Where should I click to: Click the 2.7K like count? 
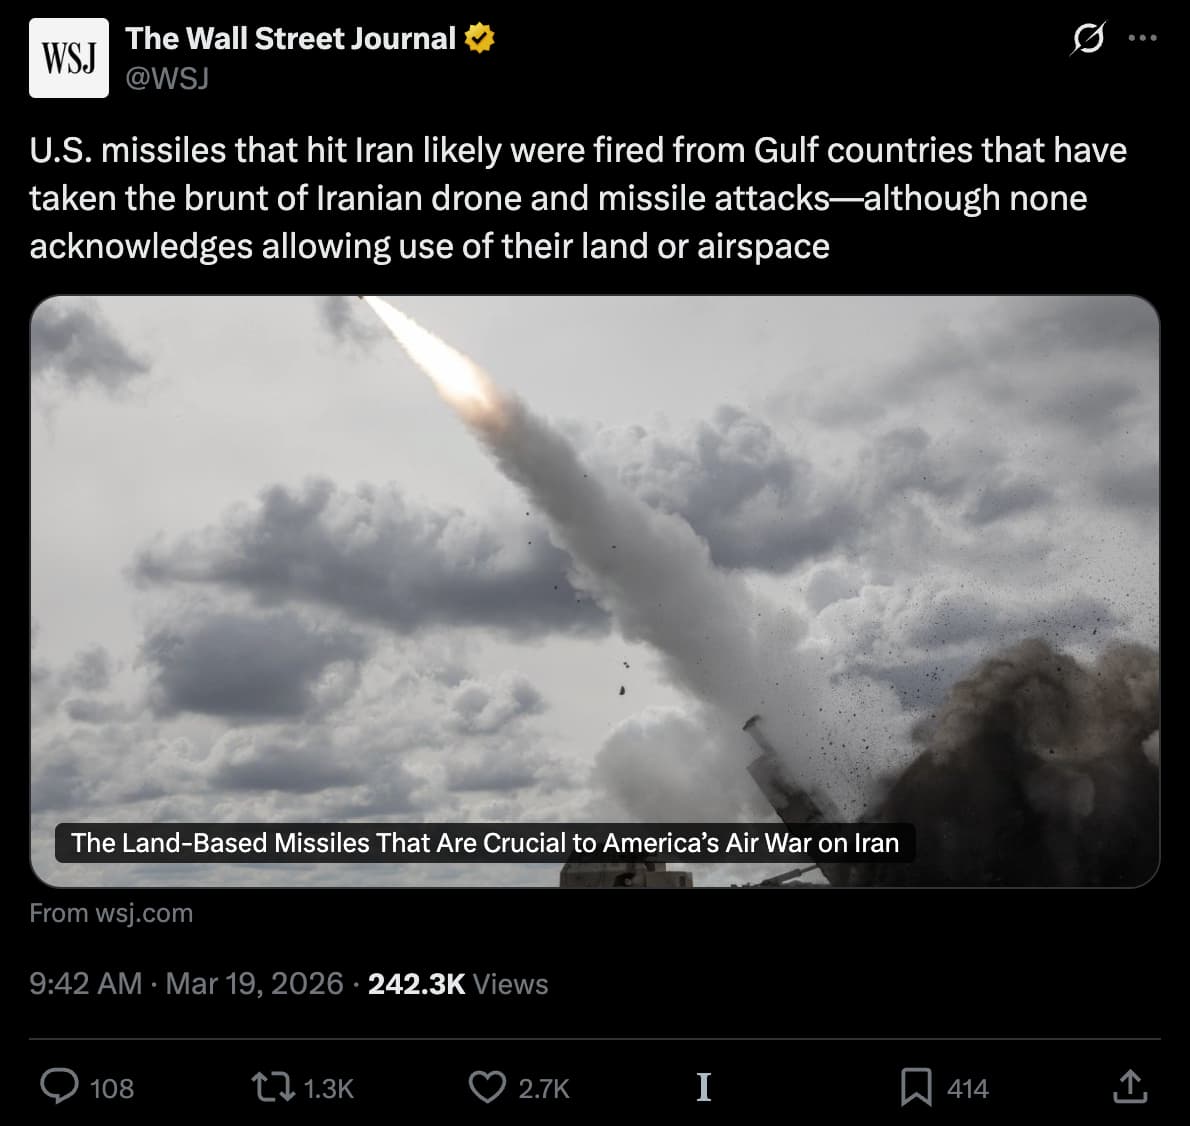(x=543, y=1088)
